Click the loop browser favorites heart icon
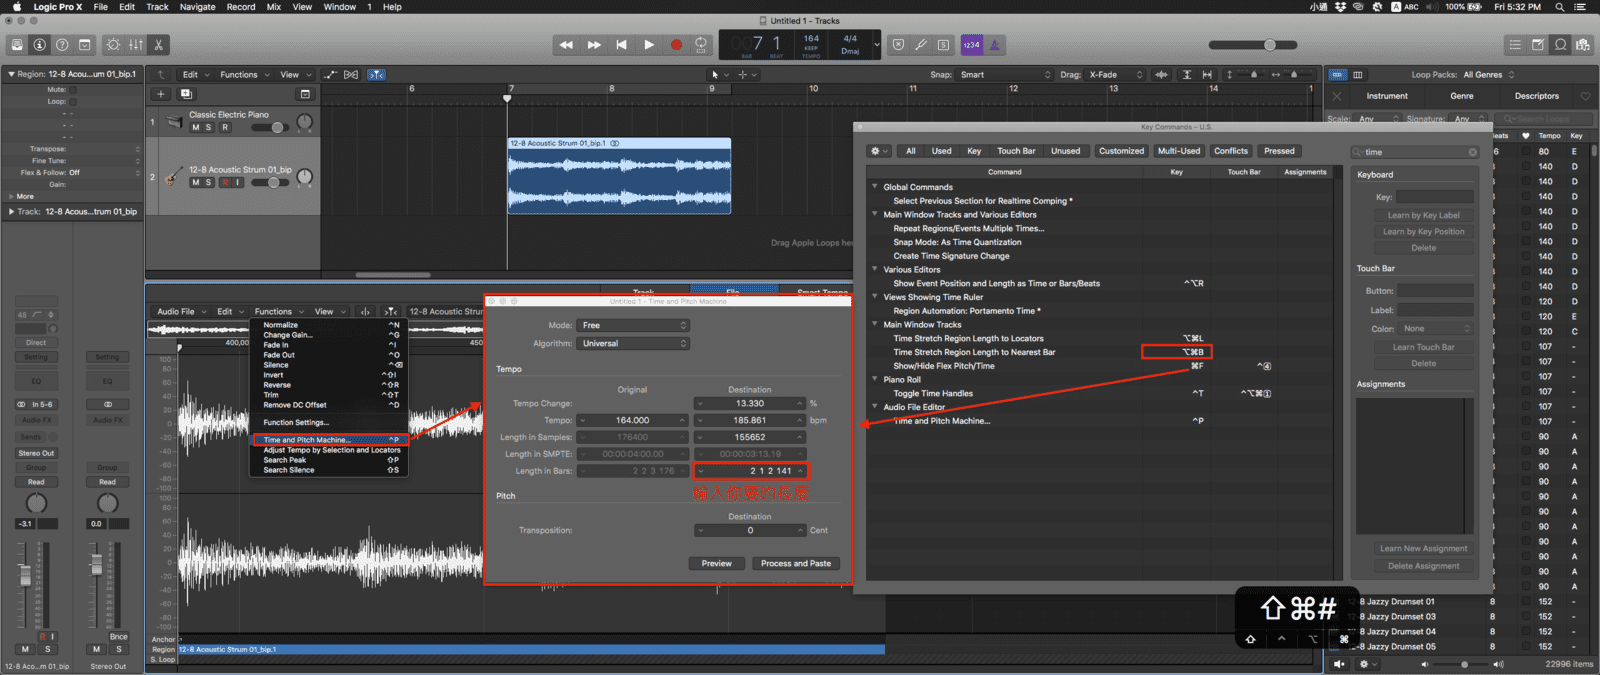Viewport: 1600px width, 675px height. point(1585,96)
